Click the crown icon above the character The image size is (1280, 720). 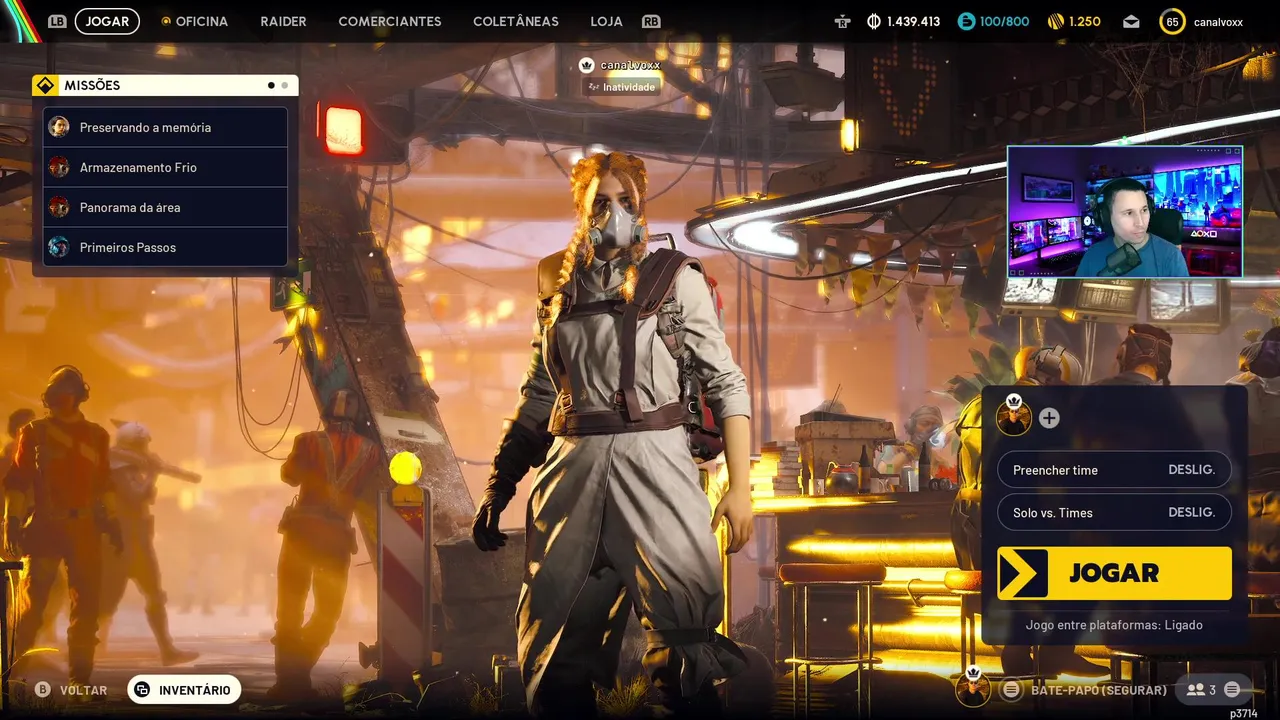click(587, 65)
